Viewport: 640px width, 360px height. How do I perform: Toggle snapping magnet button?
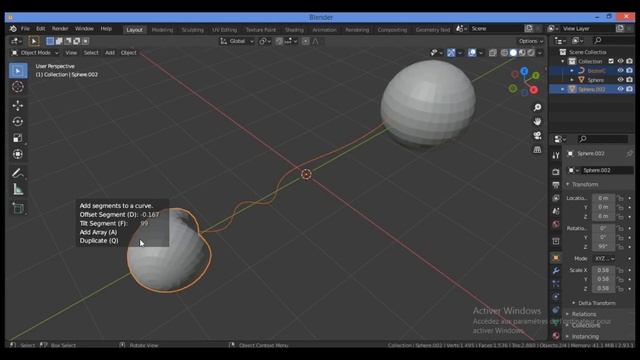pos(279,41)
